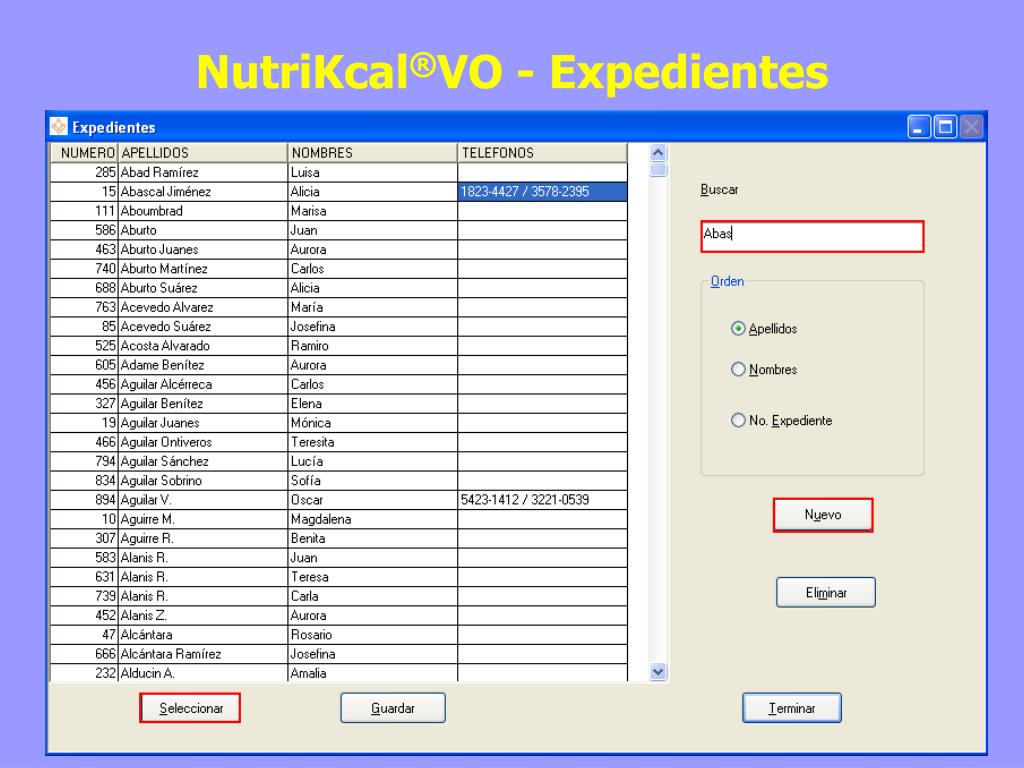Click the Alducin A. surname cell

point(203,673)
